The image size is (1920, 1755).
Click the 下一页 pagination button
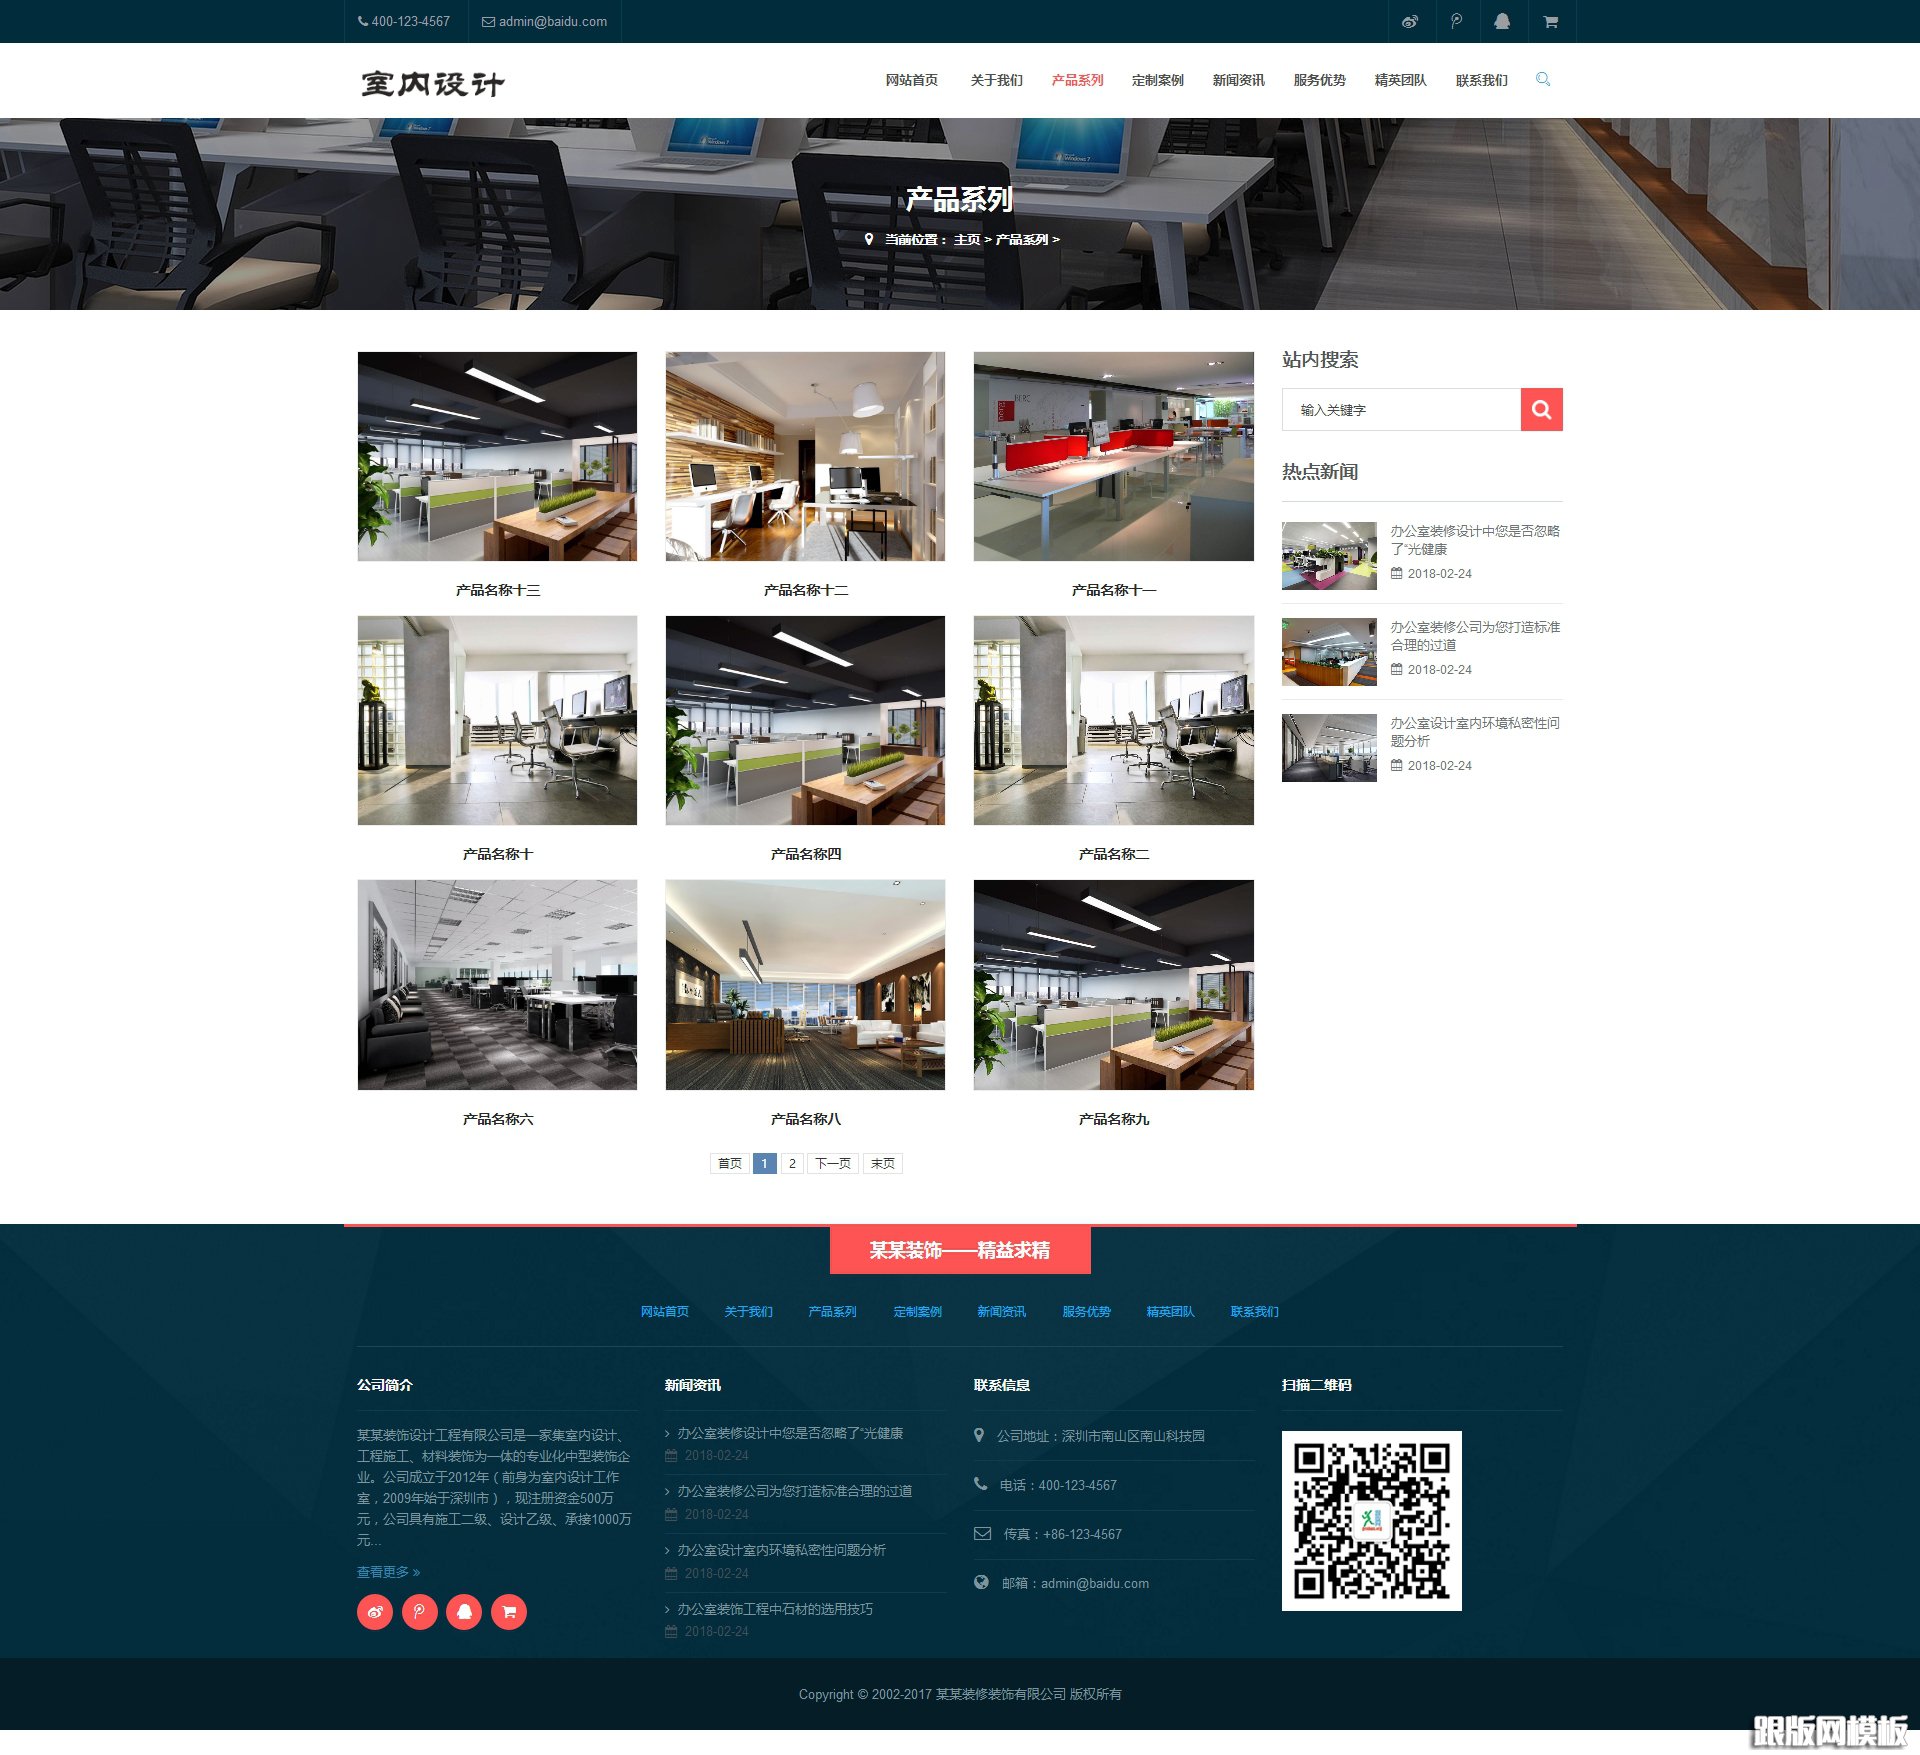pos(832,1163)
